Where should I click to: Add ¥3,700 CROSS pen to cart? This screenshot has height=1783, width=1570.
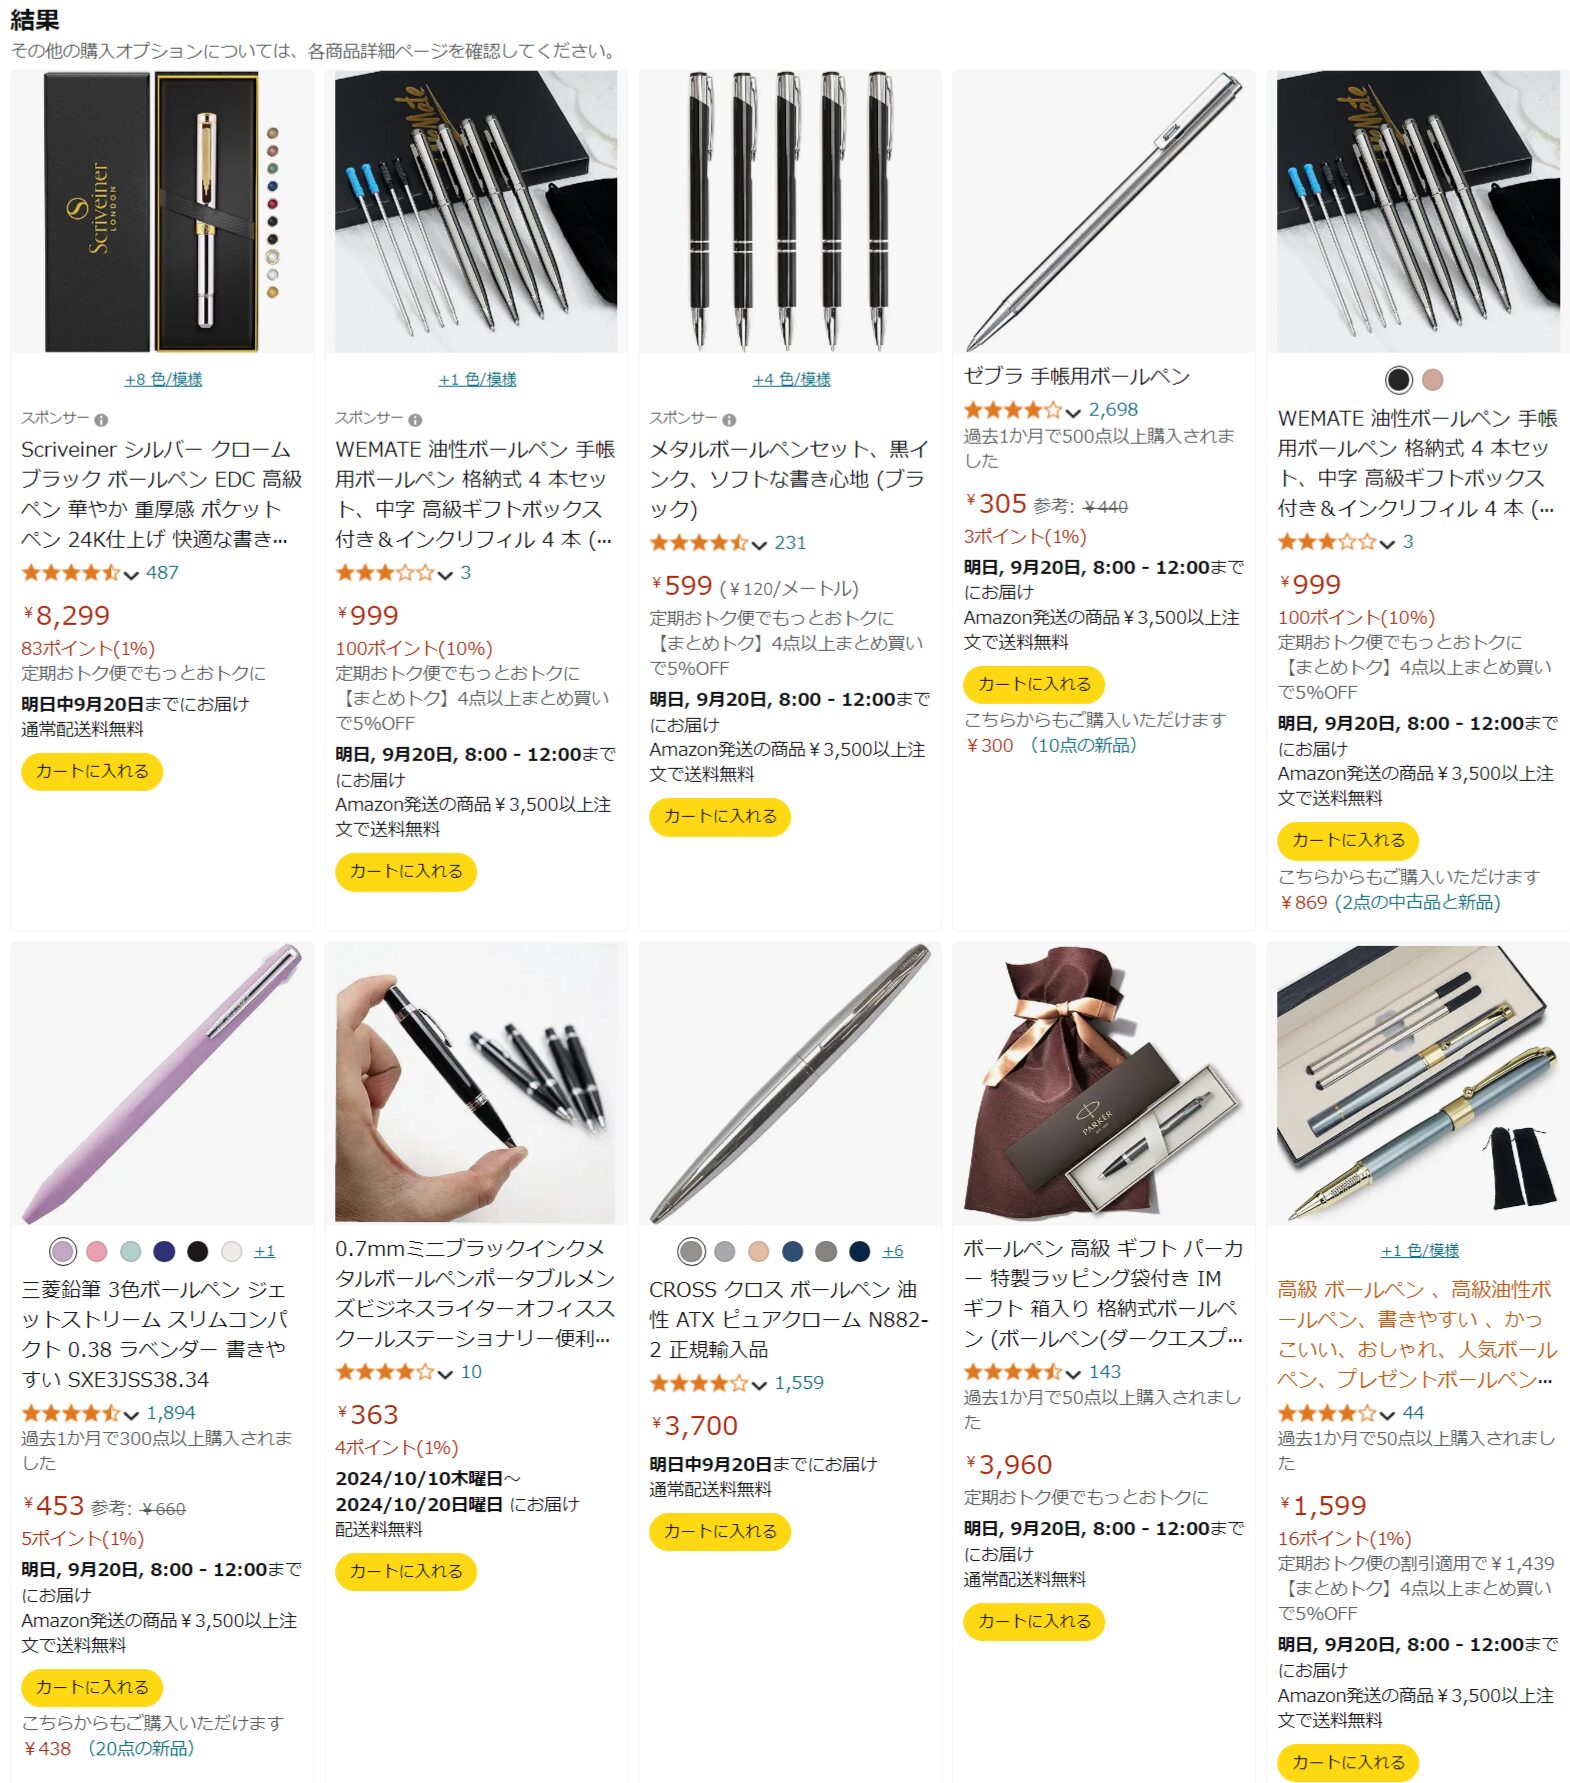coord(720,1532)
